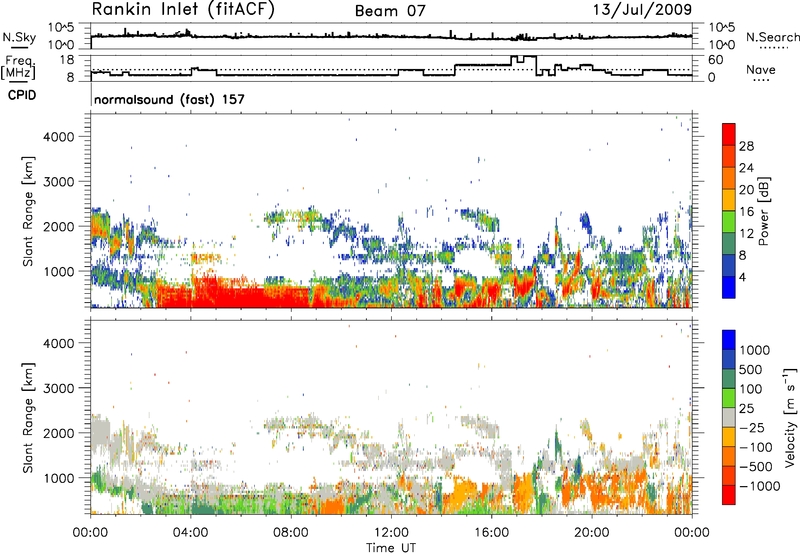The height and width of the screenshot is (554, 800).
Task: Click the "normalsound (fast) 157" text
Action: click(169, 99)
